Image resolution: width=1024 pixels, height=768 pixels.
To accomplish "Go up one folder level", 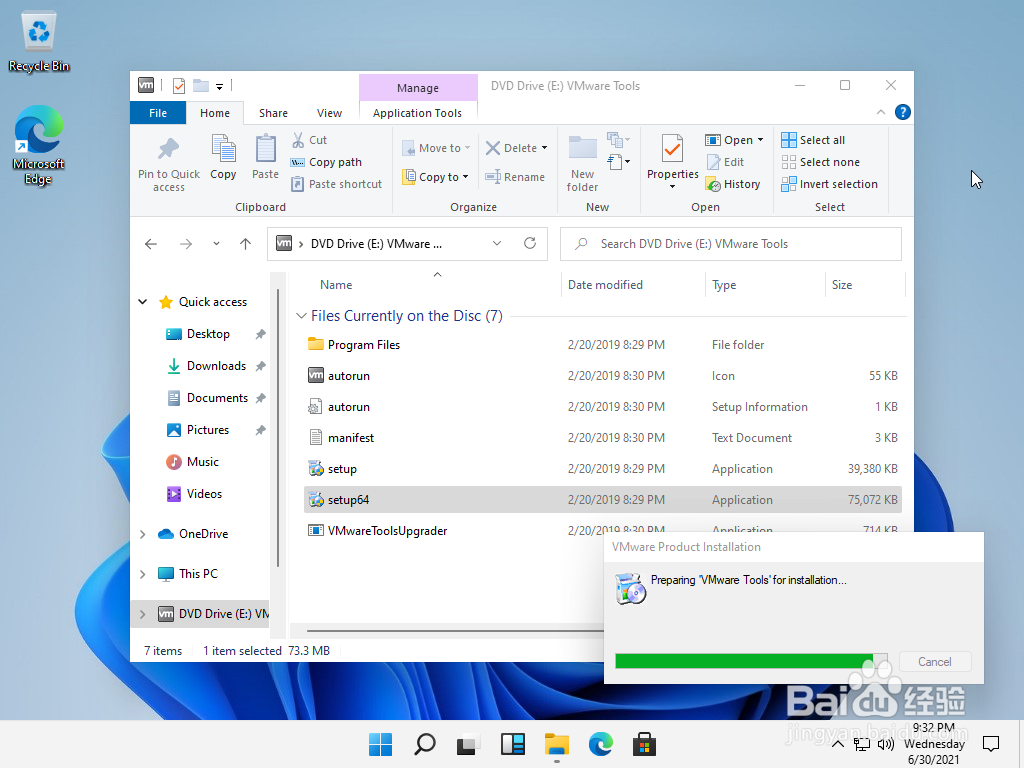I will 246,244.
